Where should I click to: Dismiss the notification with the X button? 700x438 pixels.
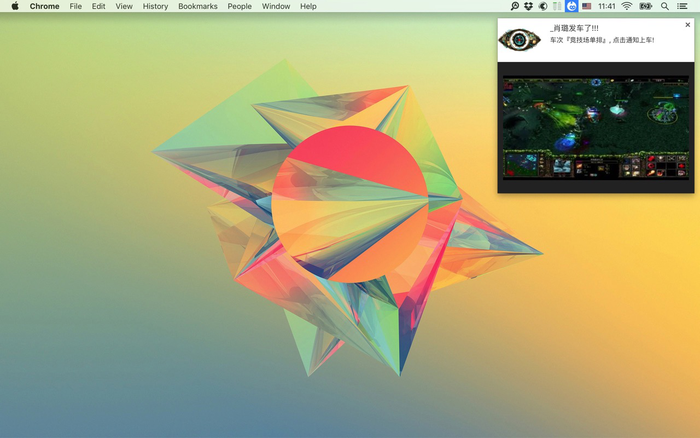click(x=688, y=25)
